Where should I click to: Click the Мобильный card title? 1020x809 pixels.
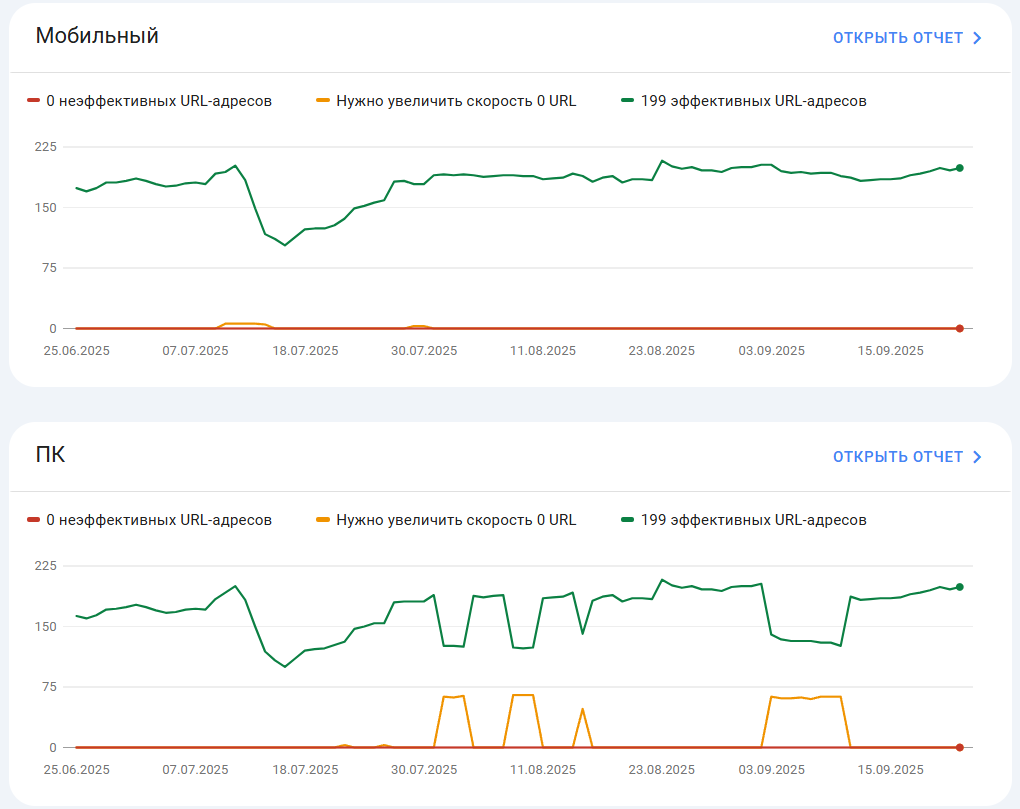pyautogui.click(x=97, y=36)
